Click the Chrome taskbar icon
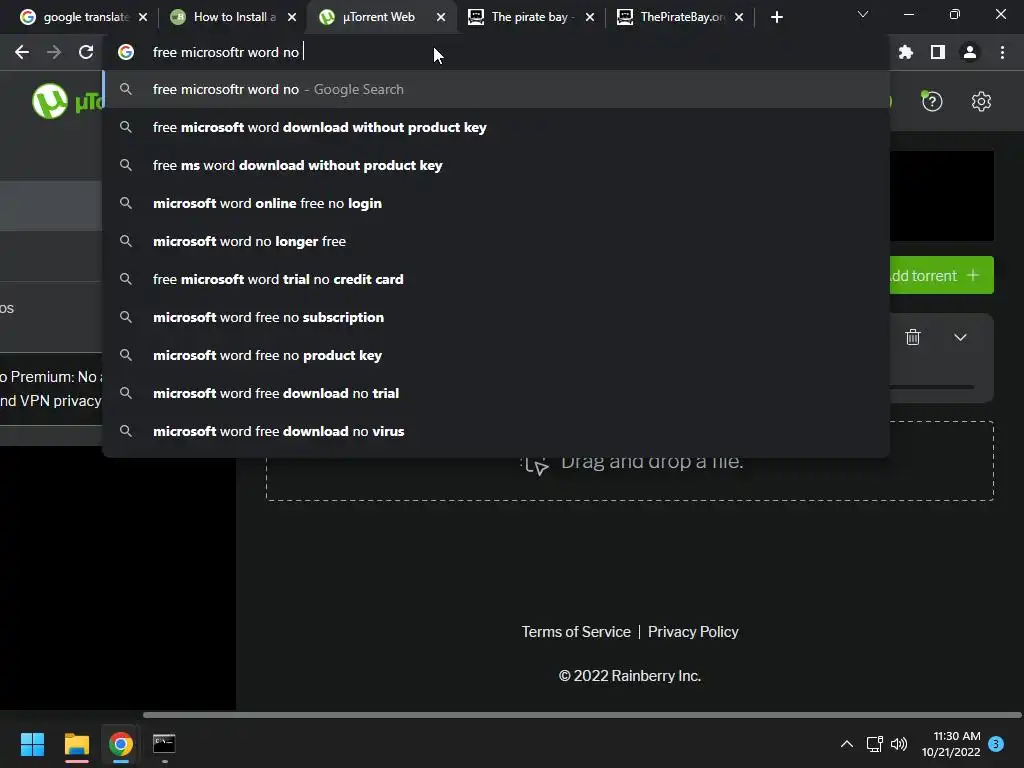 (x=121, y=744)
